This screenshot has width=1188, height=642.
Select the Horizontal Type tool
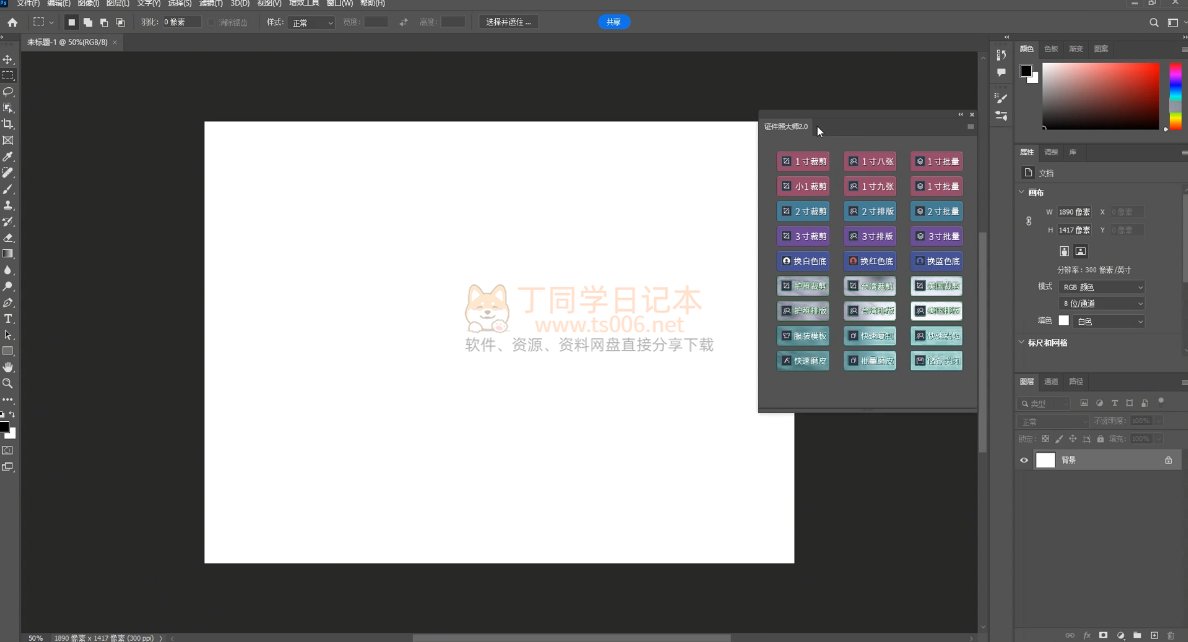point(8,319)
